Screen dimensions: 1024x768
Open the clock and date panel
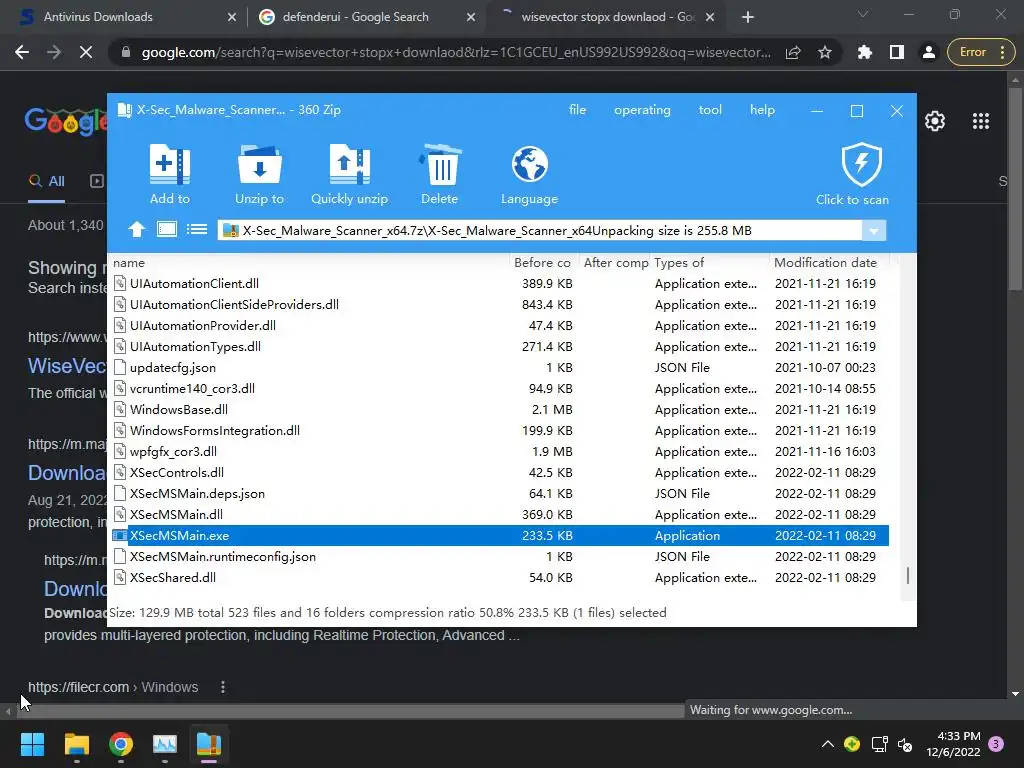coord(953,744)
